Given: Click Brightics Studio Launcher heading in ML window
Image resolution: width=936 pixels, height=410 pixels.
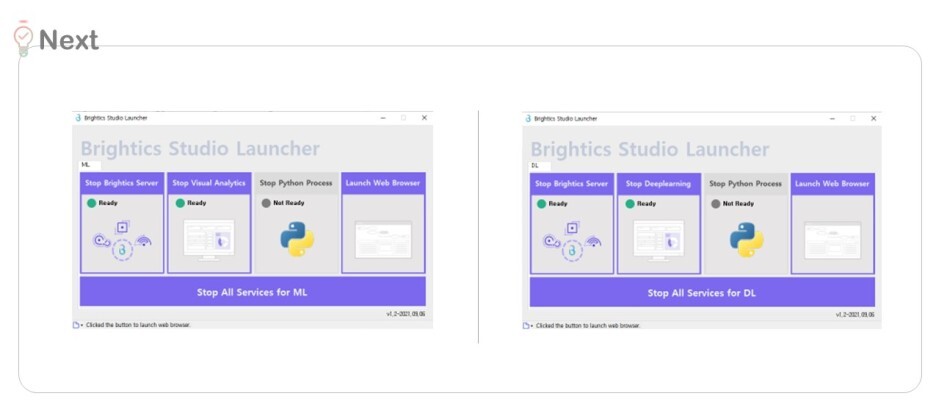Looking at the screenshot, I should pyautogui.click(x=200, y=149).
